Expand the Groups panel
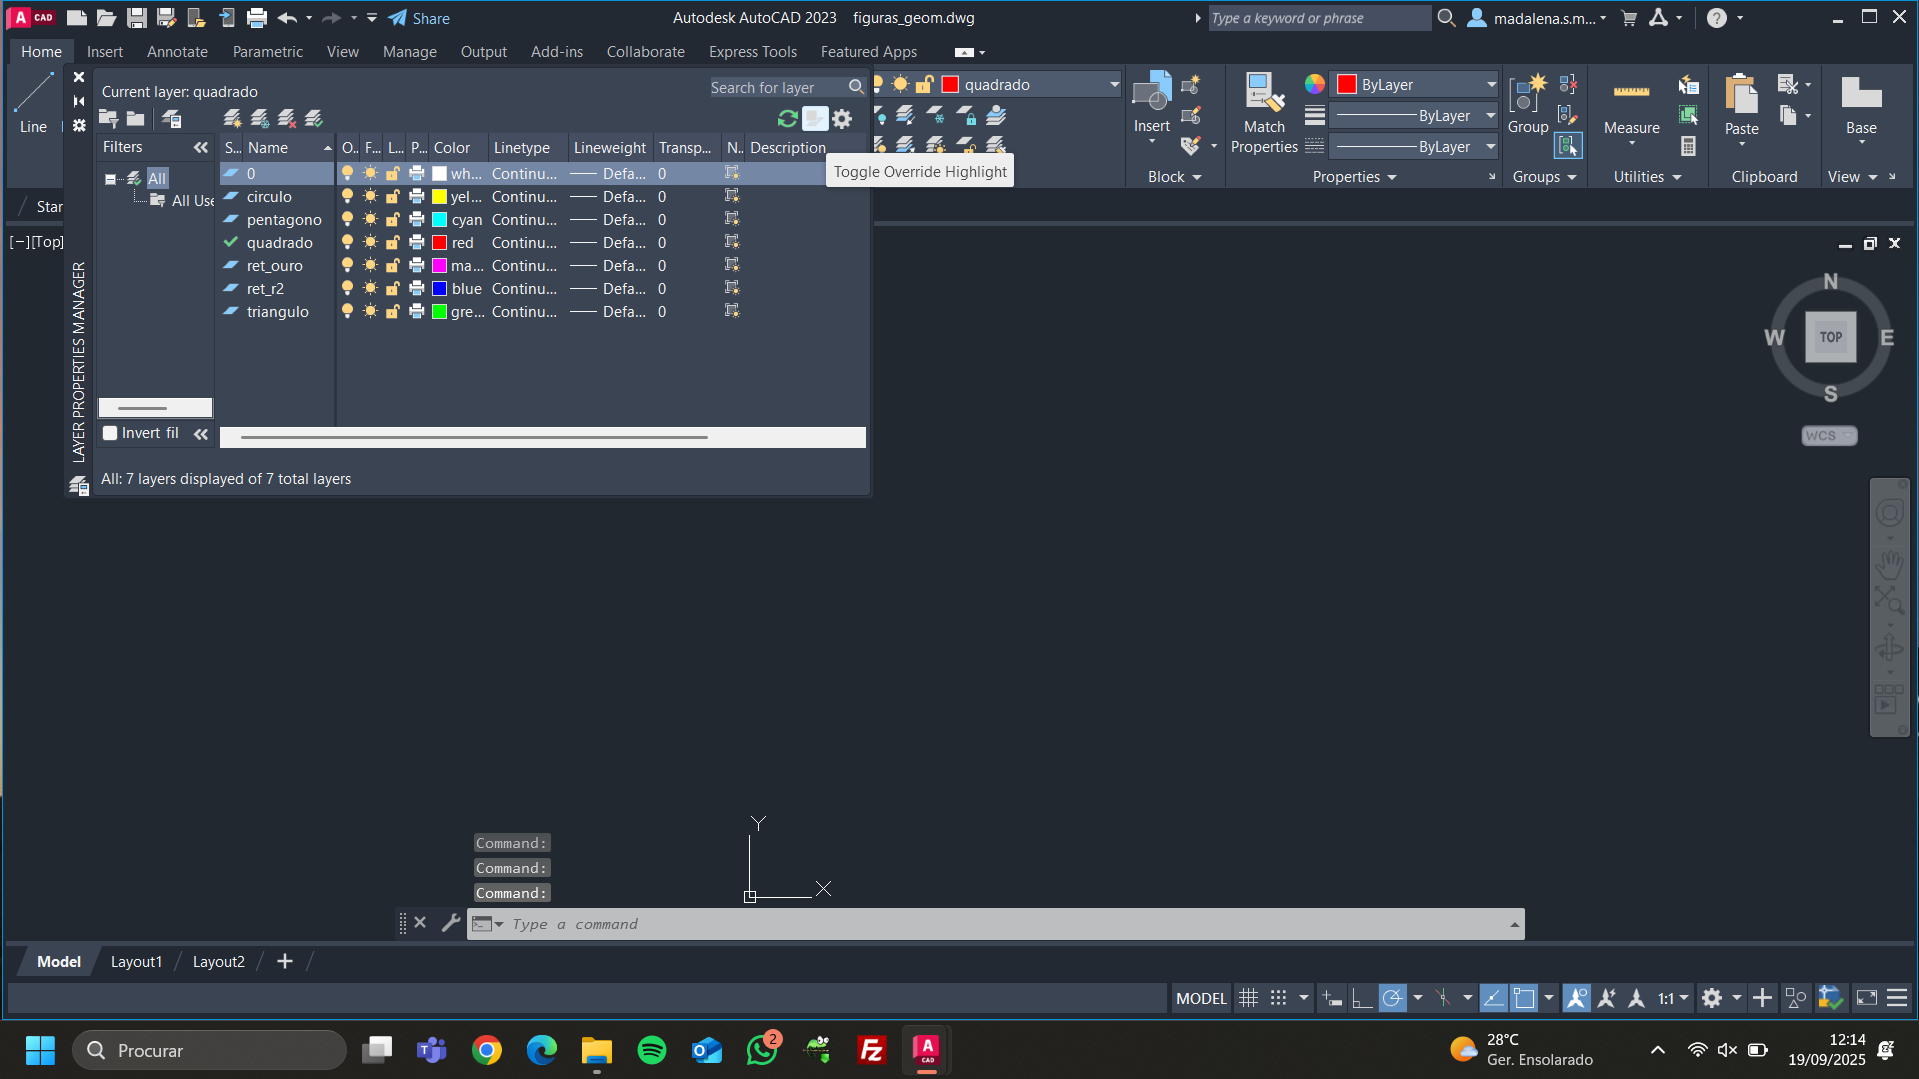 (x=1544, y=177)
